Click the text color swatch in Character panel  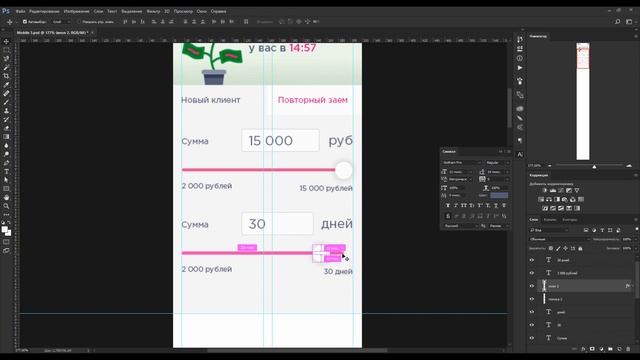[x=499, y=196]
